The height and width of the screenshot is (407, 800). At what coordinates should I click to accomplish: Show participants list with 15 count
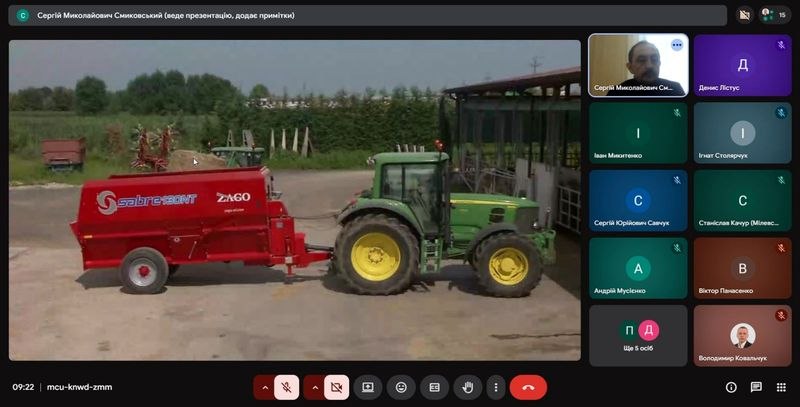pyautogui.click(x=774, y=15)
